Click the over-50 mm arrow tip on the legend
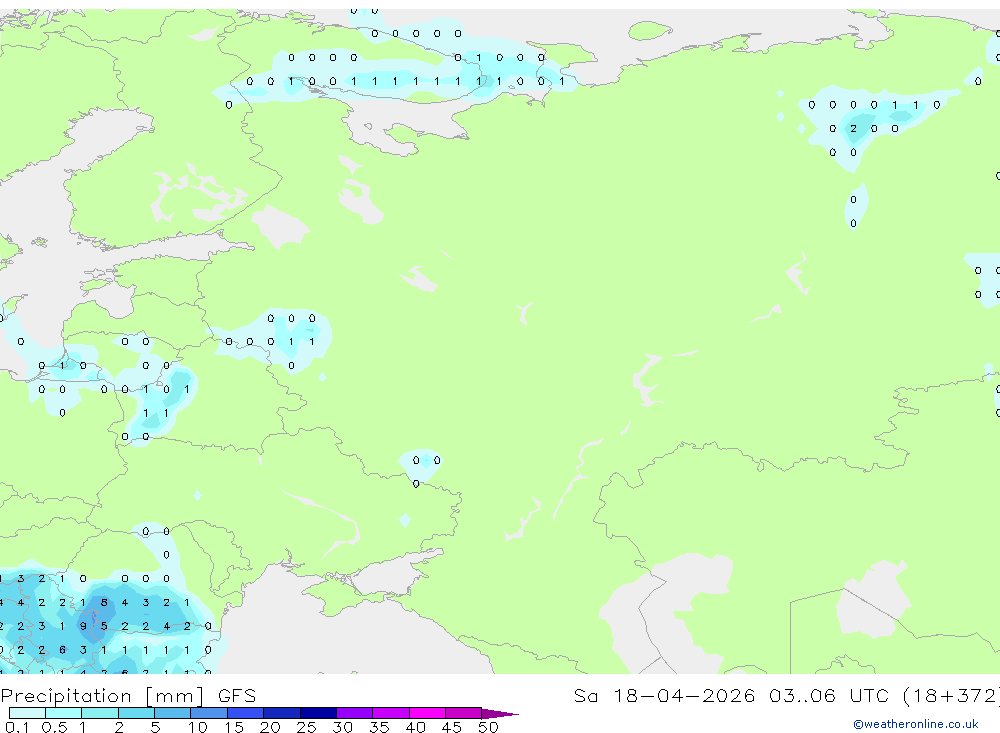Image resolution: width=1000 pixels, height=733 pixels. pyautogui.click(x=500, y=714)
